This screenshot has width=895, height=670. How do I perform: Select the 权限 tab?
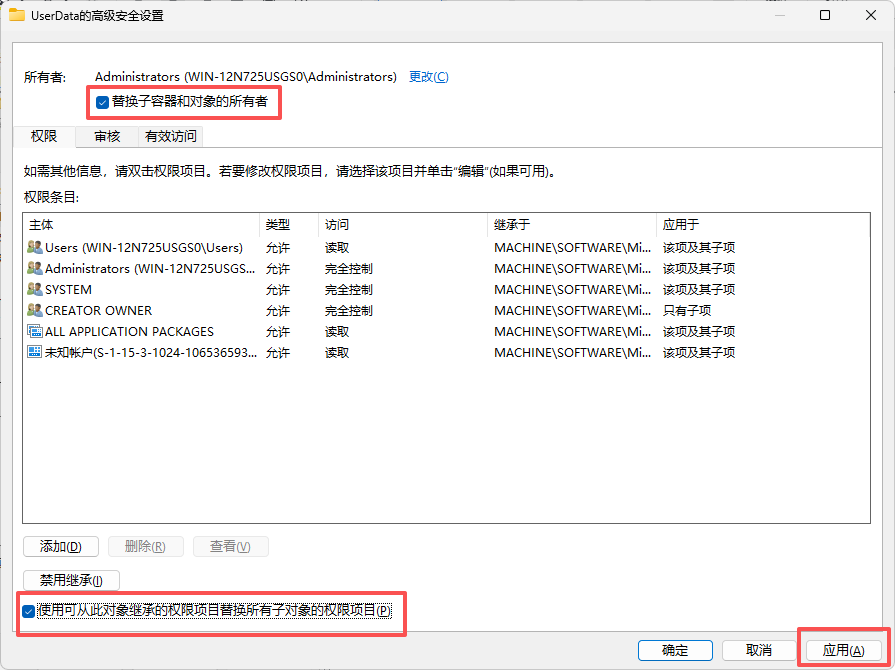click(44, 136)
